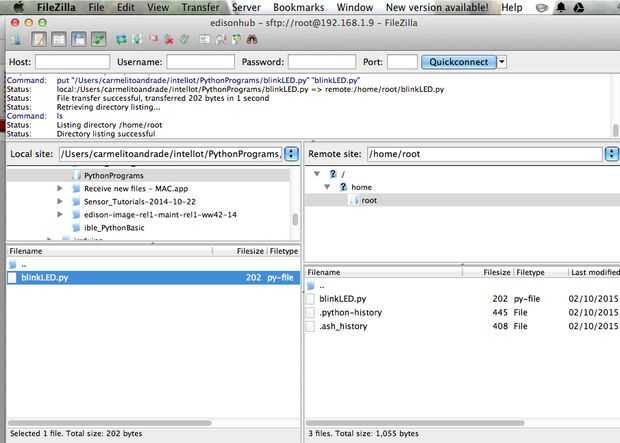Open the Server menu

(246, 7)
